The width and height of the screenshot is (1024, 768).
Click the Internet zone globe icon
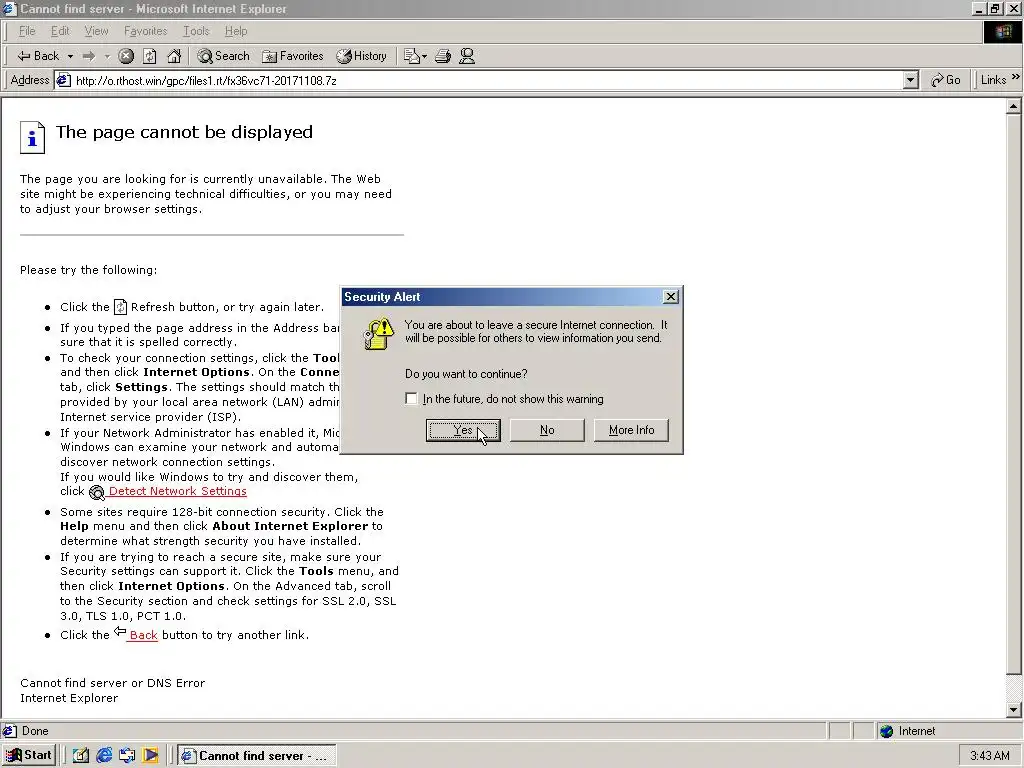886,731
